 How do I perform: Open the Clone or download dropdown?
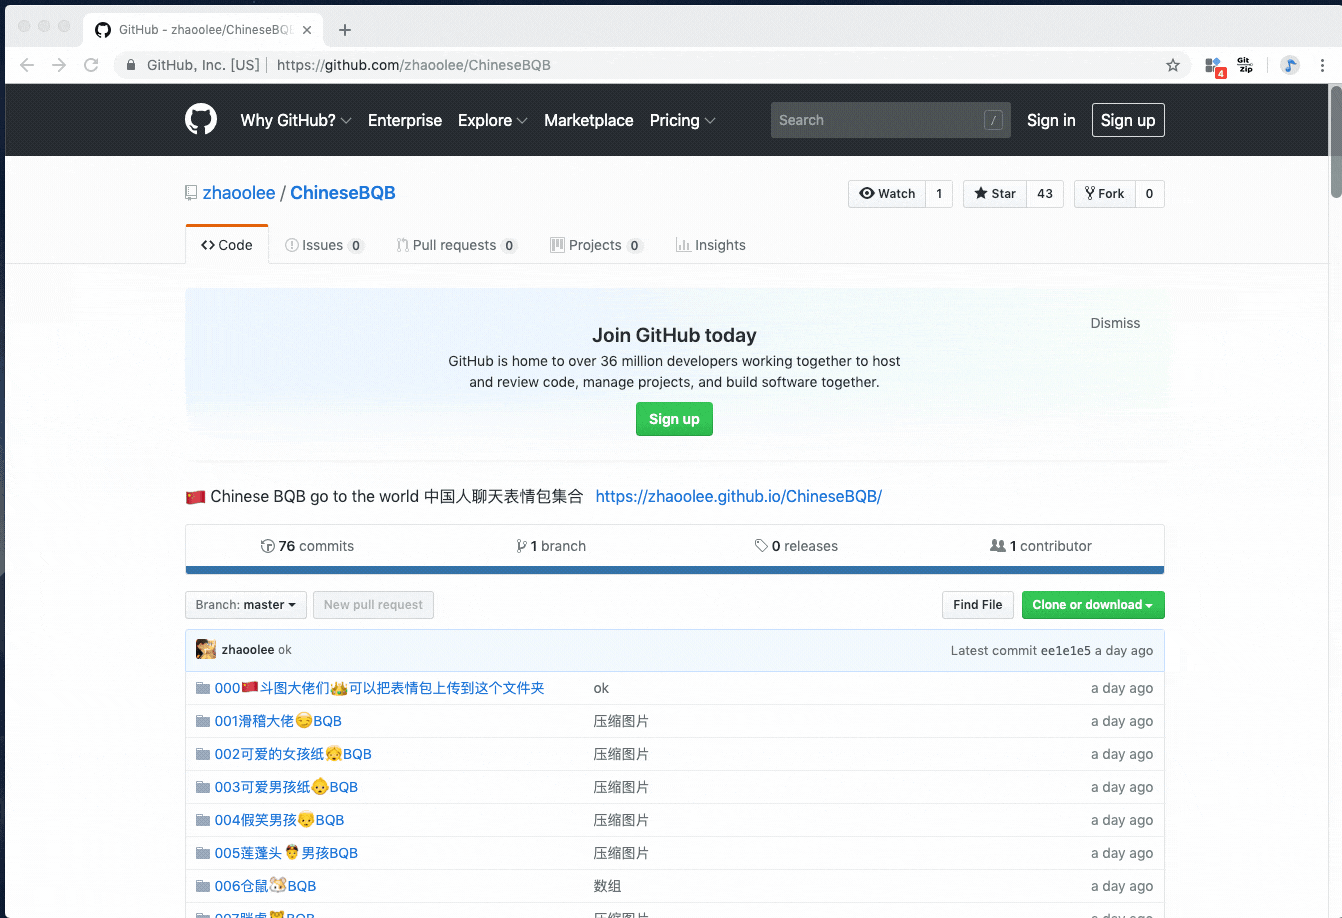tap(1092, 605)
